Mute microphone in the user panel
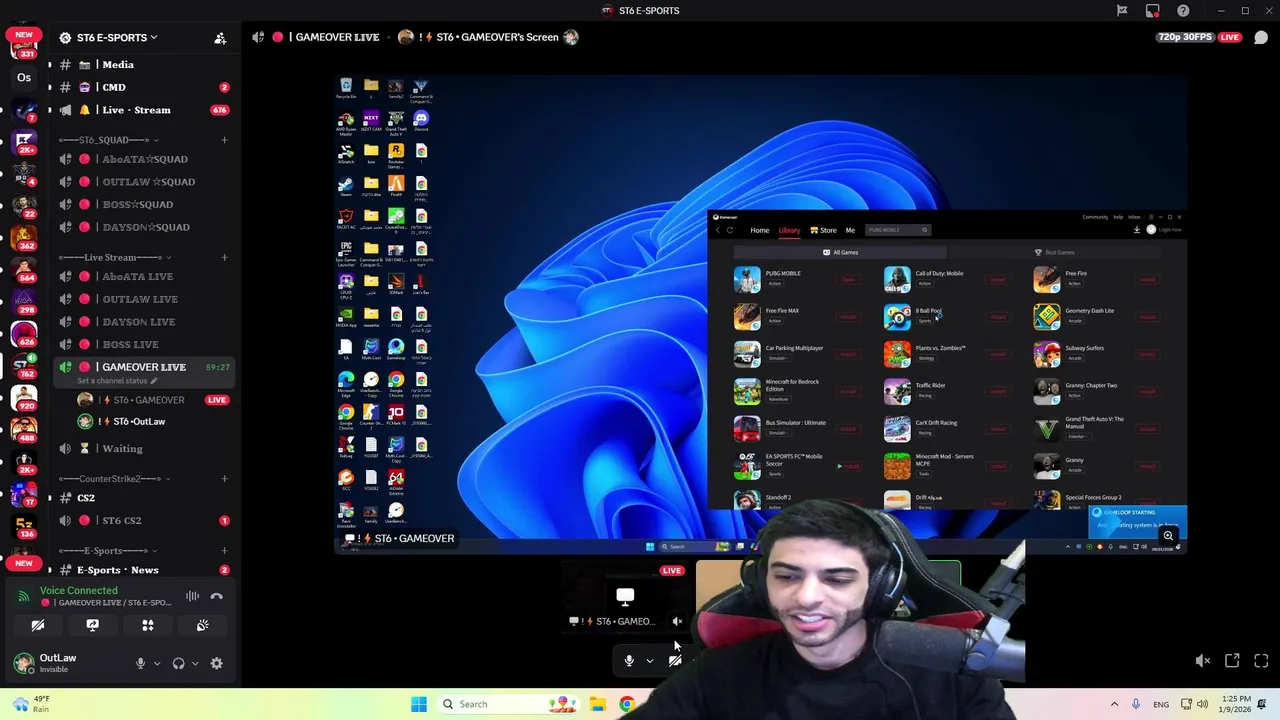Screen dimensions: 1280x720 (140, 663)
